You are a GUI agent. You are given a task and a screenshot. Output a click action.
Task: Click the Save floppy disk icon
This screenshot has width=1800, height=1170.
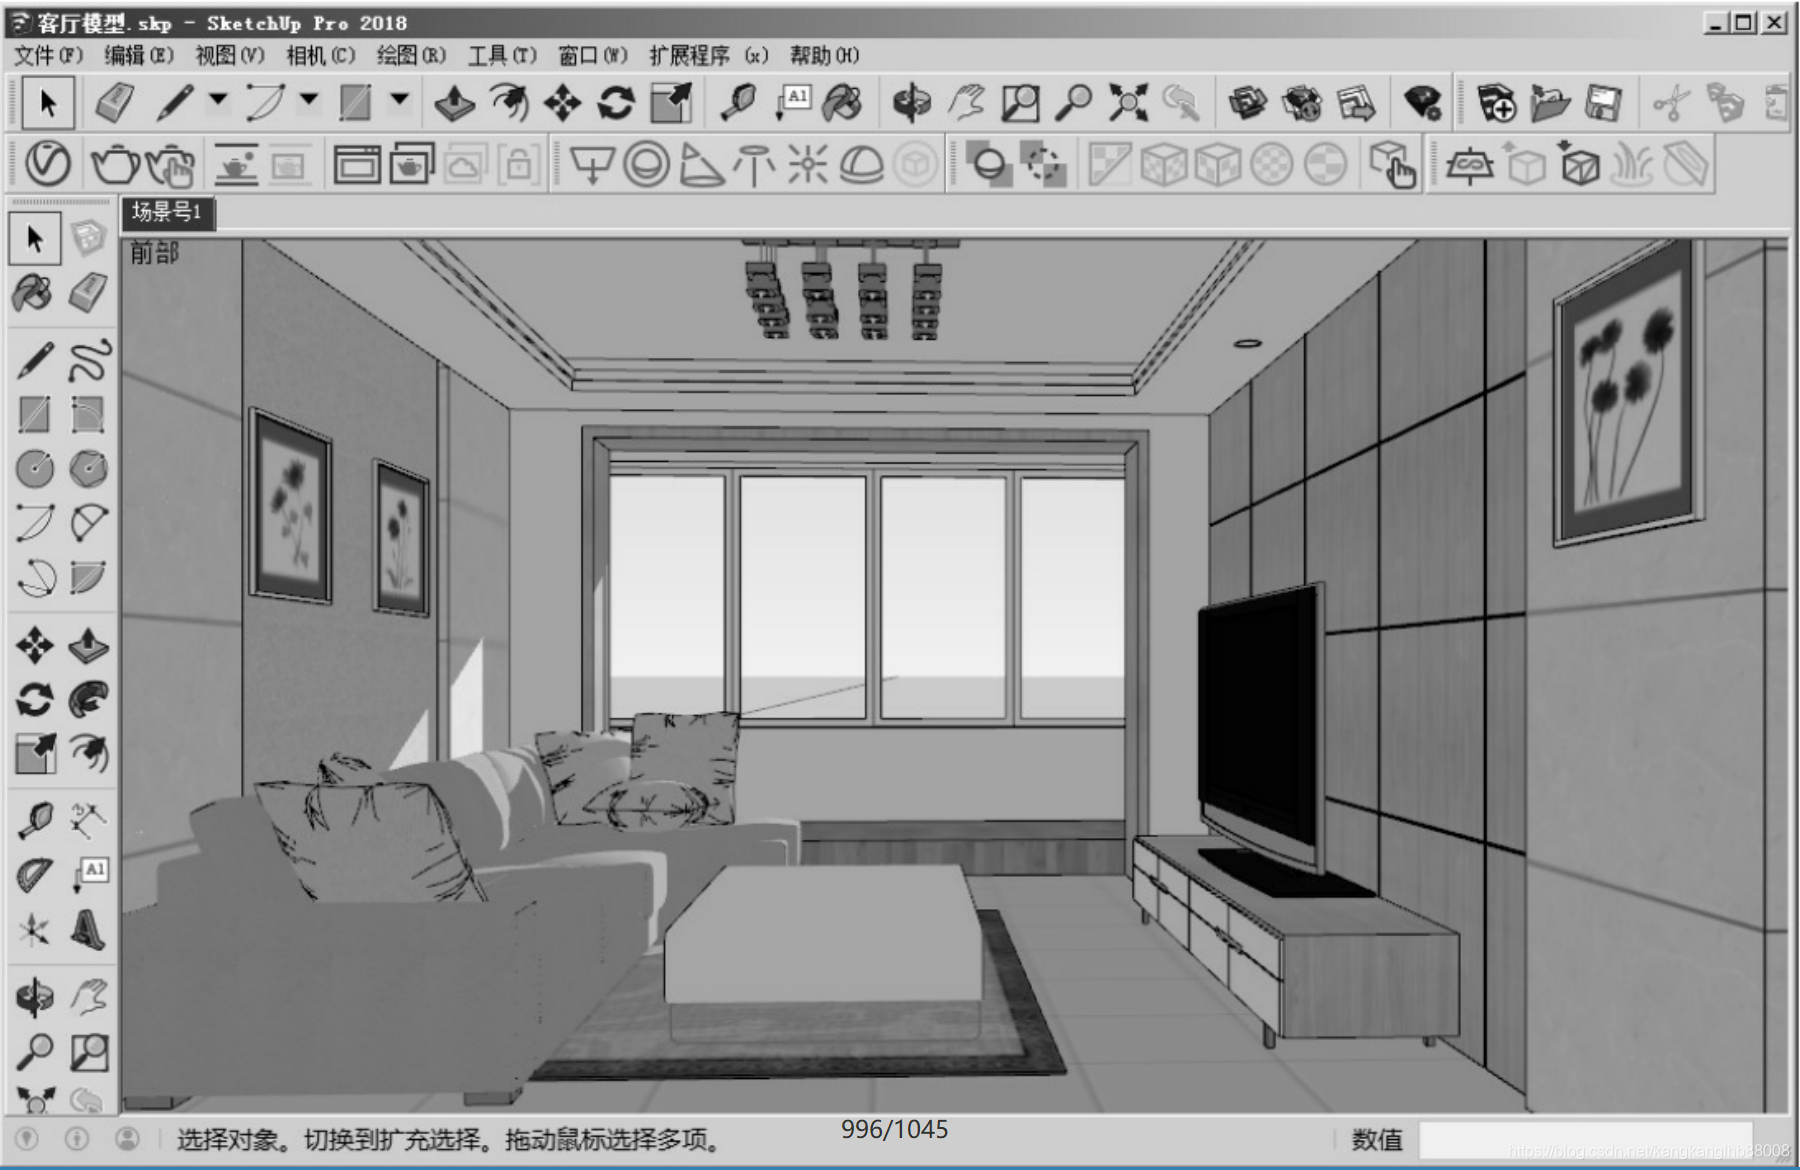coord(1603,103)
